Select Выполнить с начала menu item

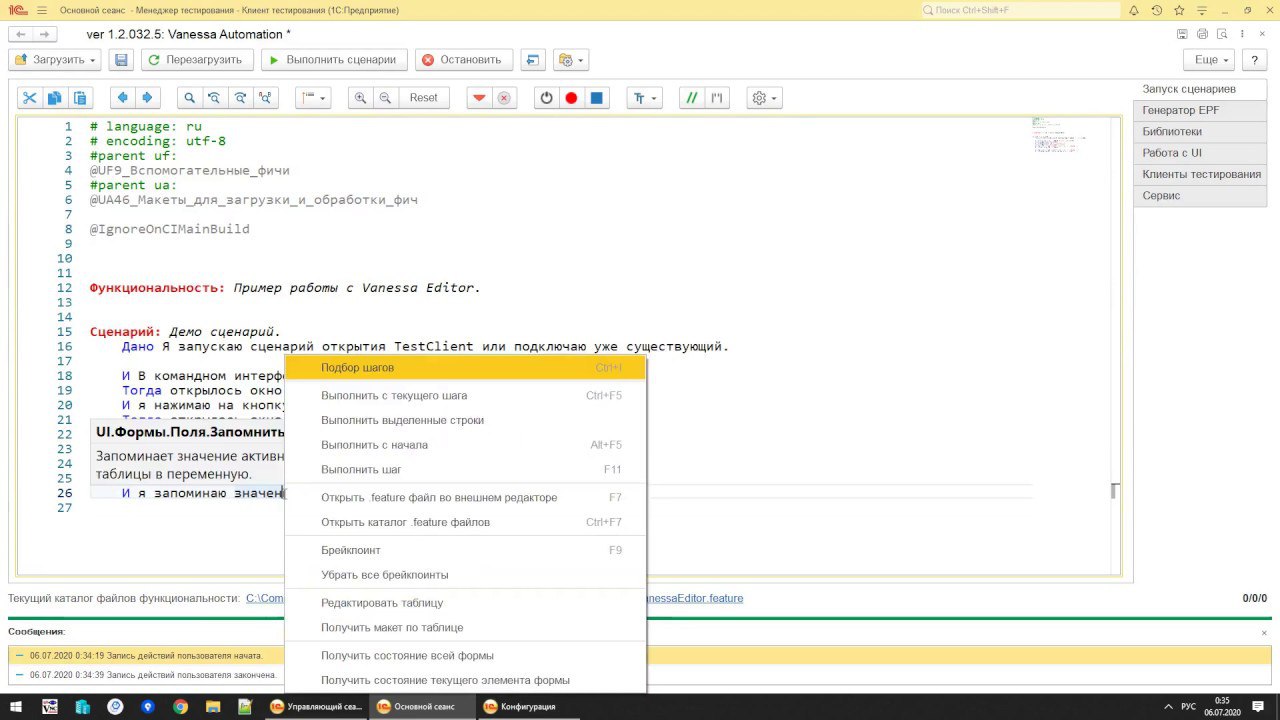(466, 445)
